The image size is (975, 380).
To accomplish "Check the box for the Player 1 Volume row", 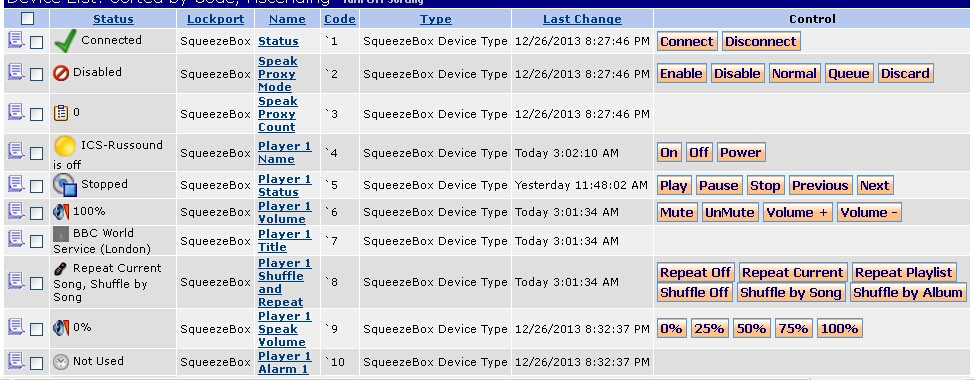I will point(37,213).
